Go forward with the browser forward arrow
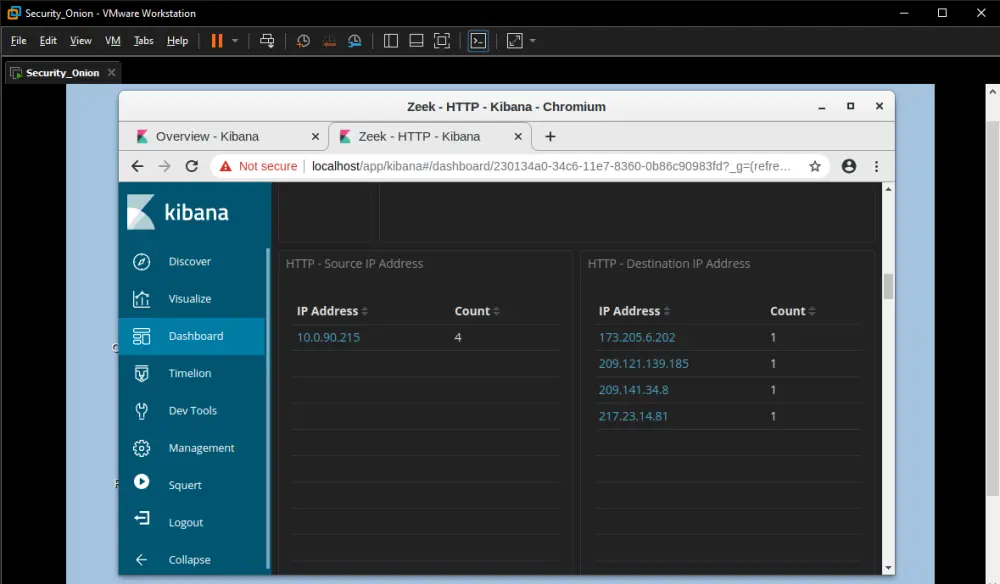 [x=165, y=166]
